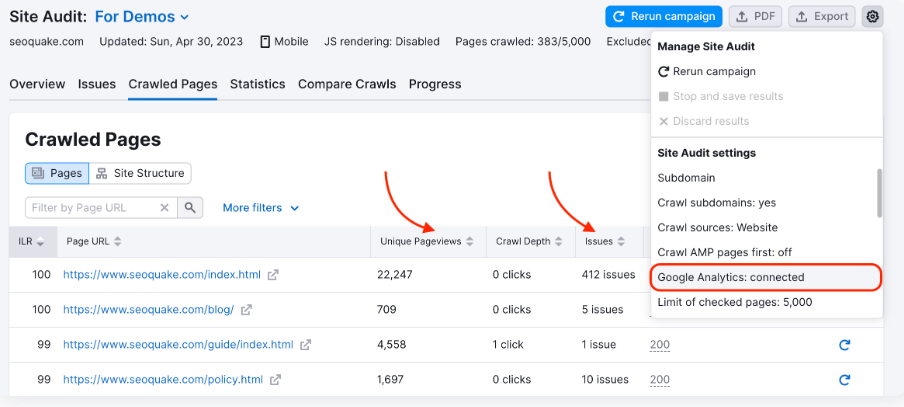Open the seoquake.com/blog/ page link
904x407 pixels.
[x=149, y=310]
